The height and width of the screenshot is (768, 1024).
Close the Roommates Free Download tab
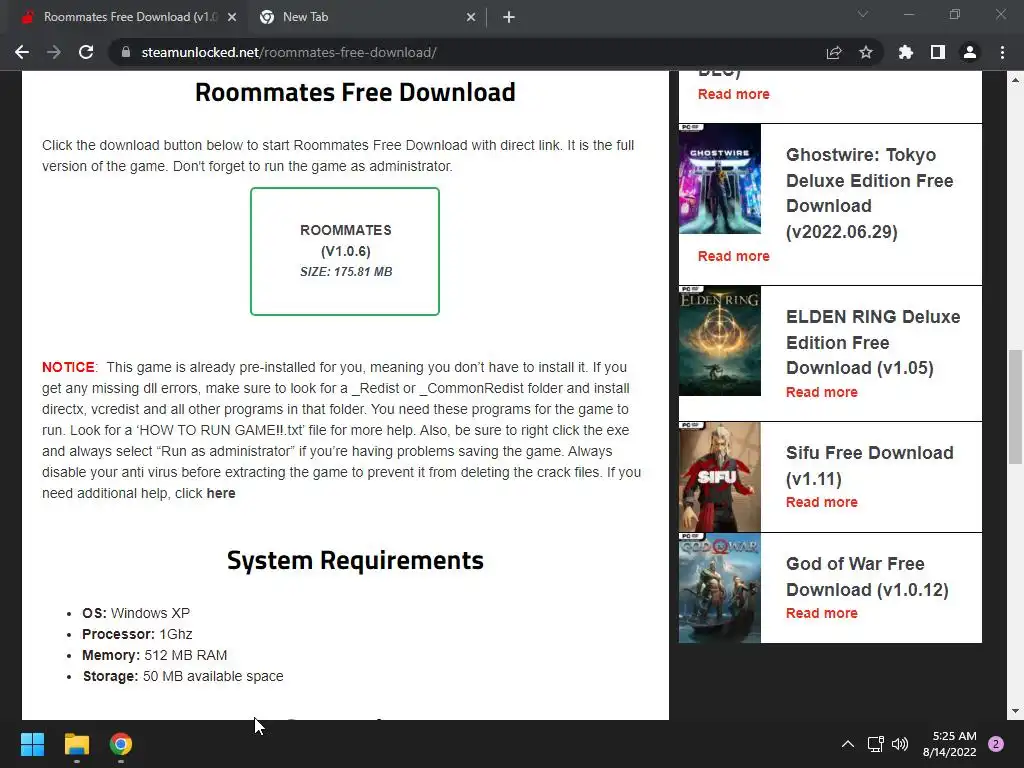(x=232, y=17)
